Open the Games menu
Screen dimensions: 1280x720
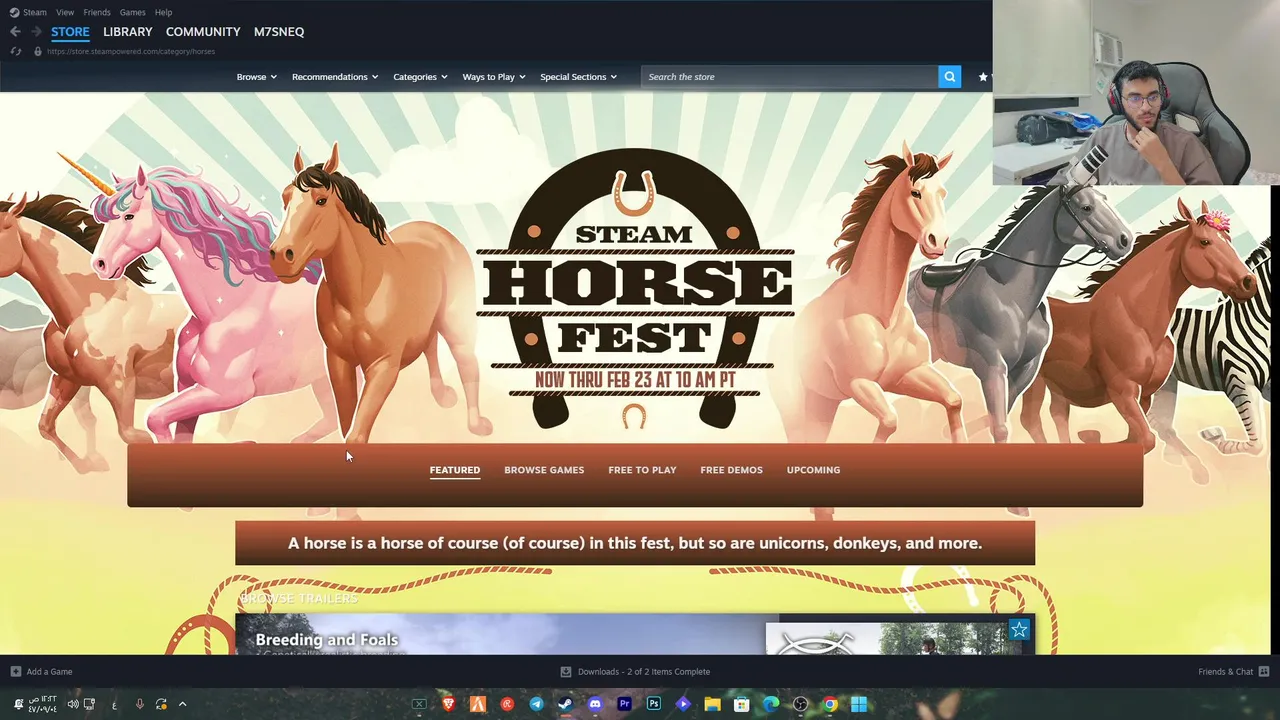pos(132,12)
